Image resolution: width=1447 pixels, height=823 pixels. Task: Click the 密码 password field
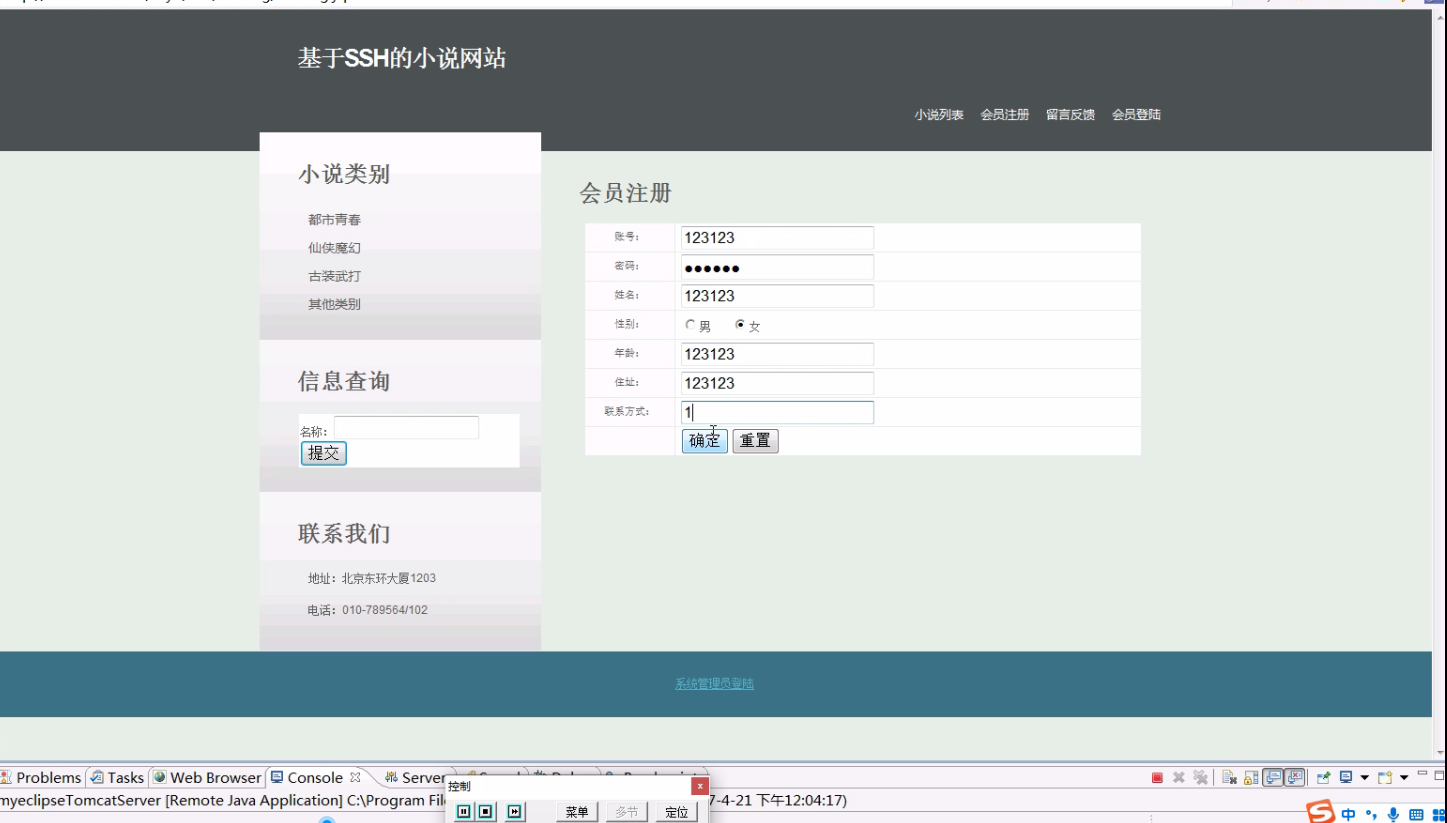coord(777,267)
